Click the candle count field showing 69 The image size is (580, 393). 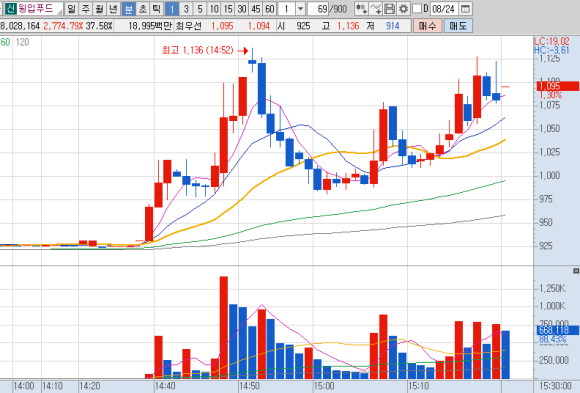(x=318, y=9)
